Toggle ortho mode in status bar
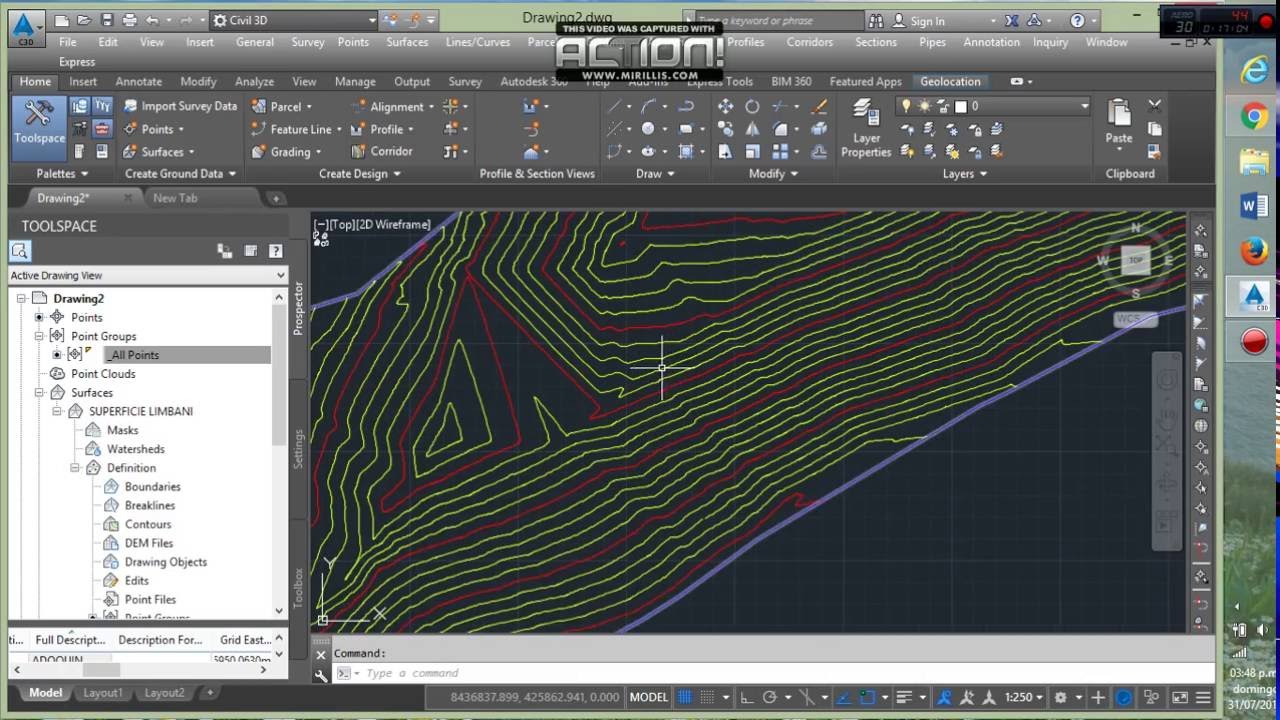 [x=746, y=698]
